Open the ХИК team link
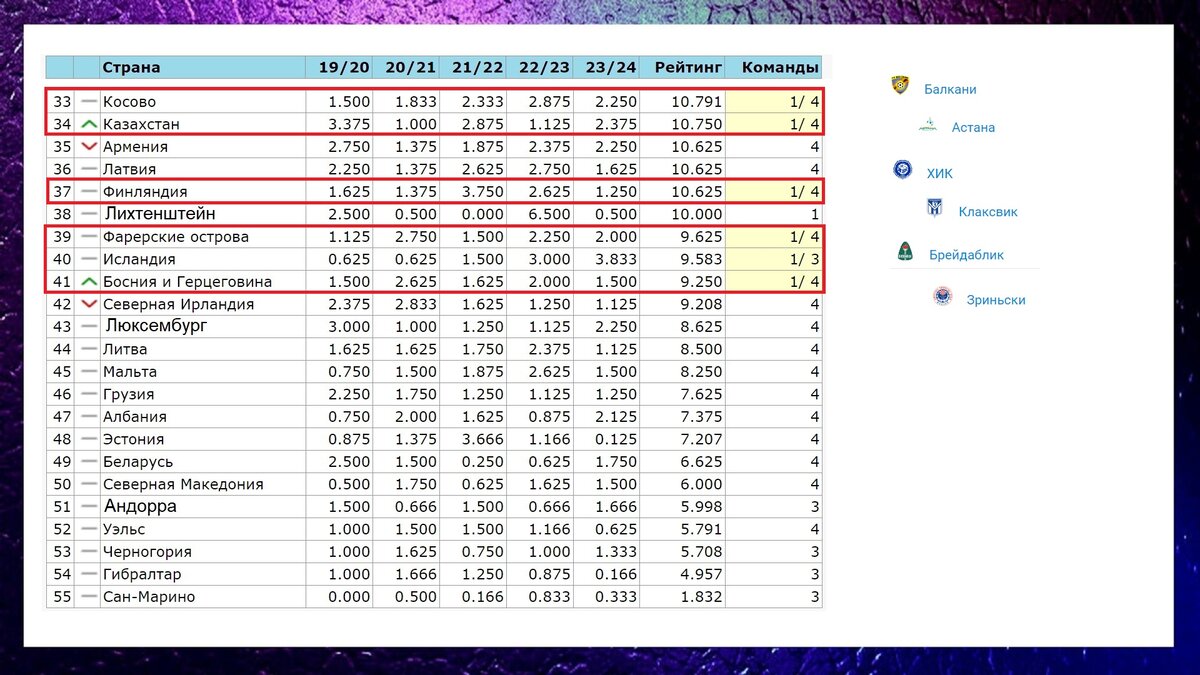 940,173
